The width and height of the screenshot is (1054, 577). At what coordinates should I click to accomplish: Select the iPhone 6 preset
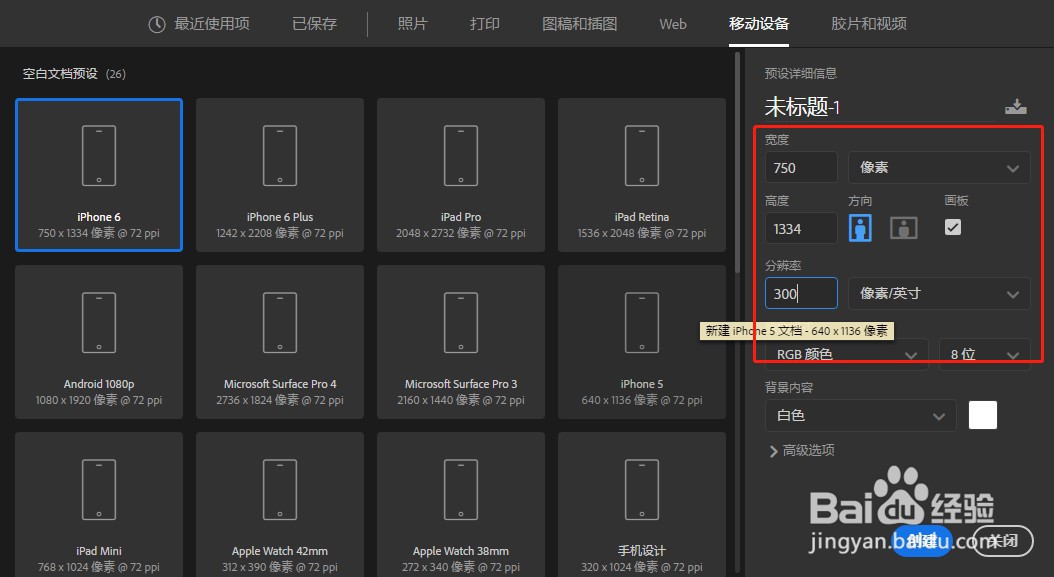pyautogui.click(x=99, y=175)
